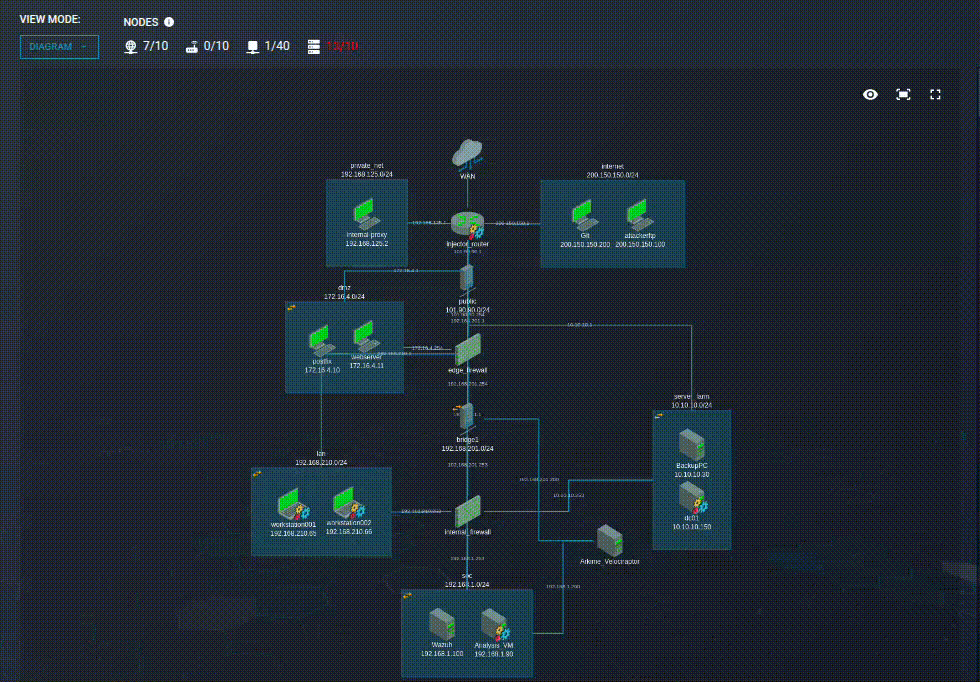Select the public switch node
This screenshot has width=980, height=682.
467,279
